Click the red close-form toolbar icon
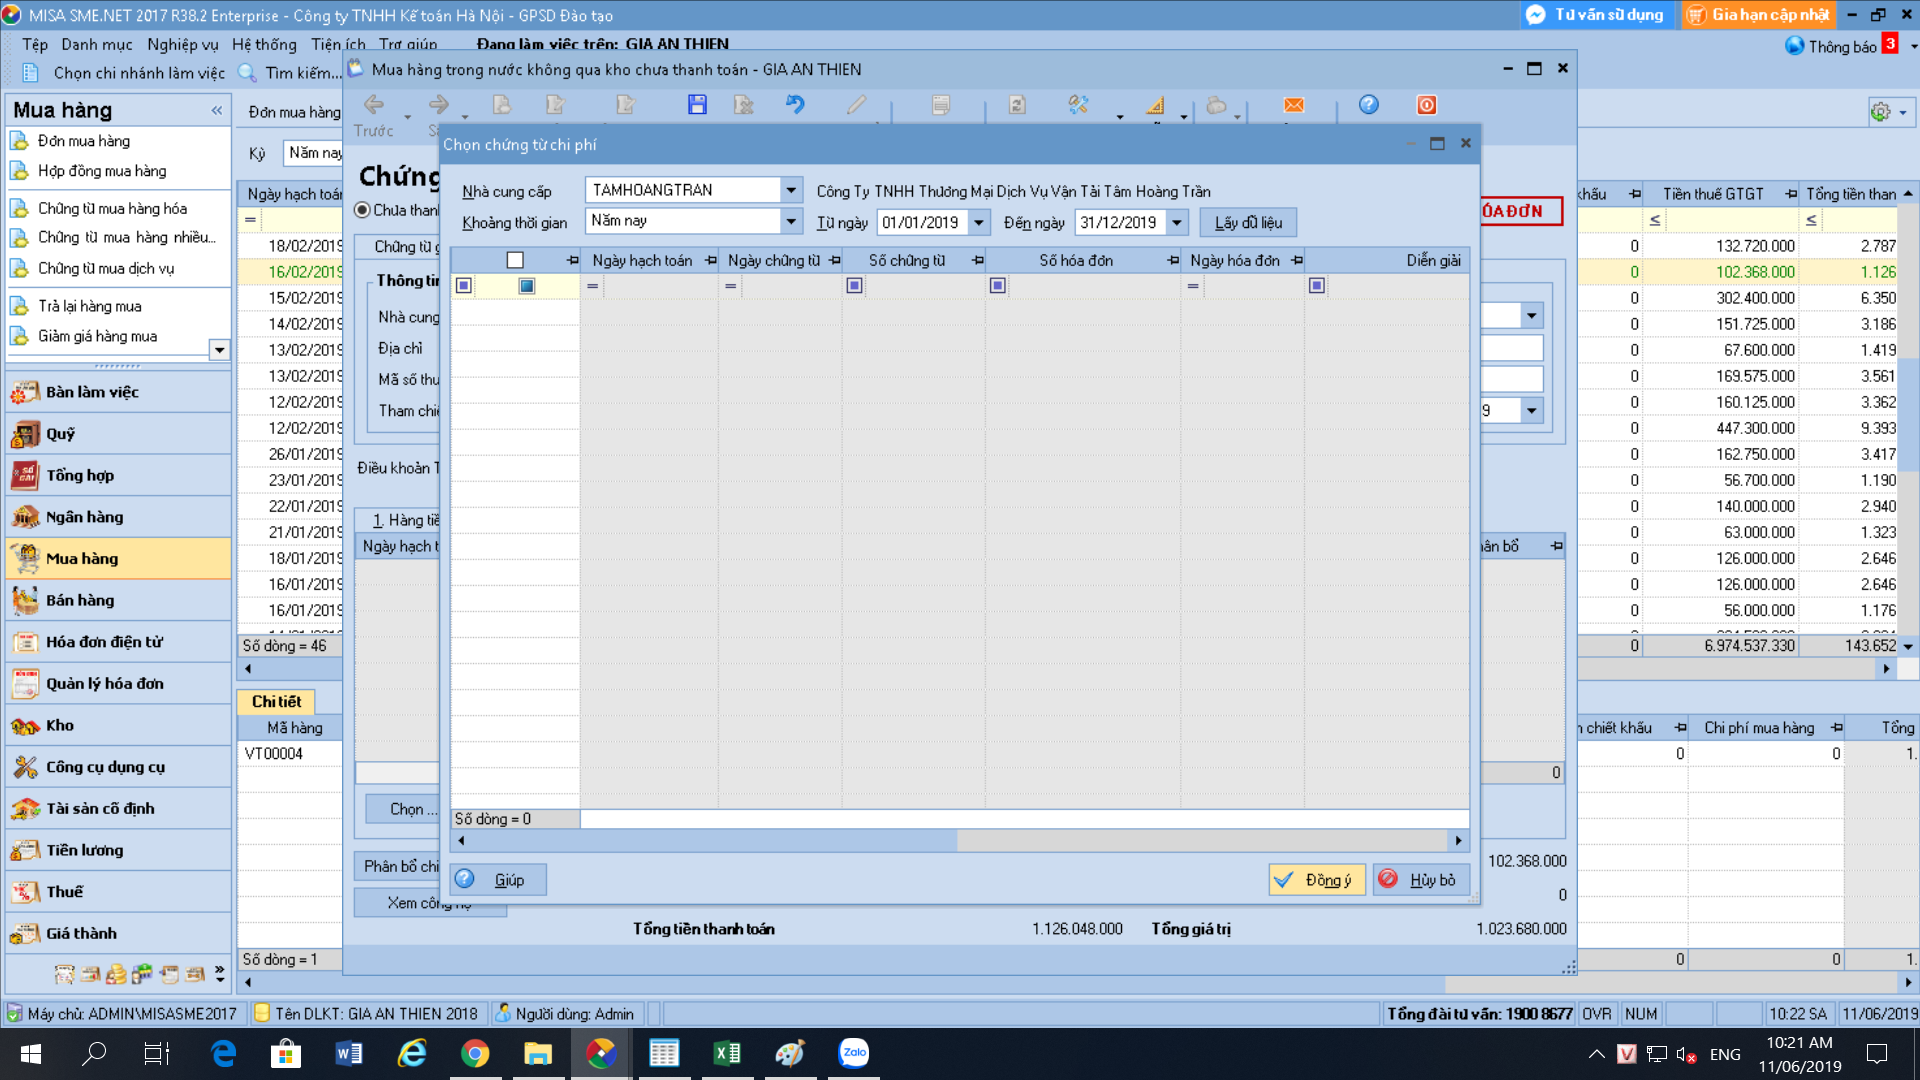The height and width of the screenshot is (1080, 1920). [1426, 105]
